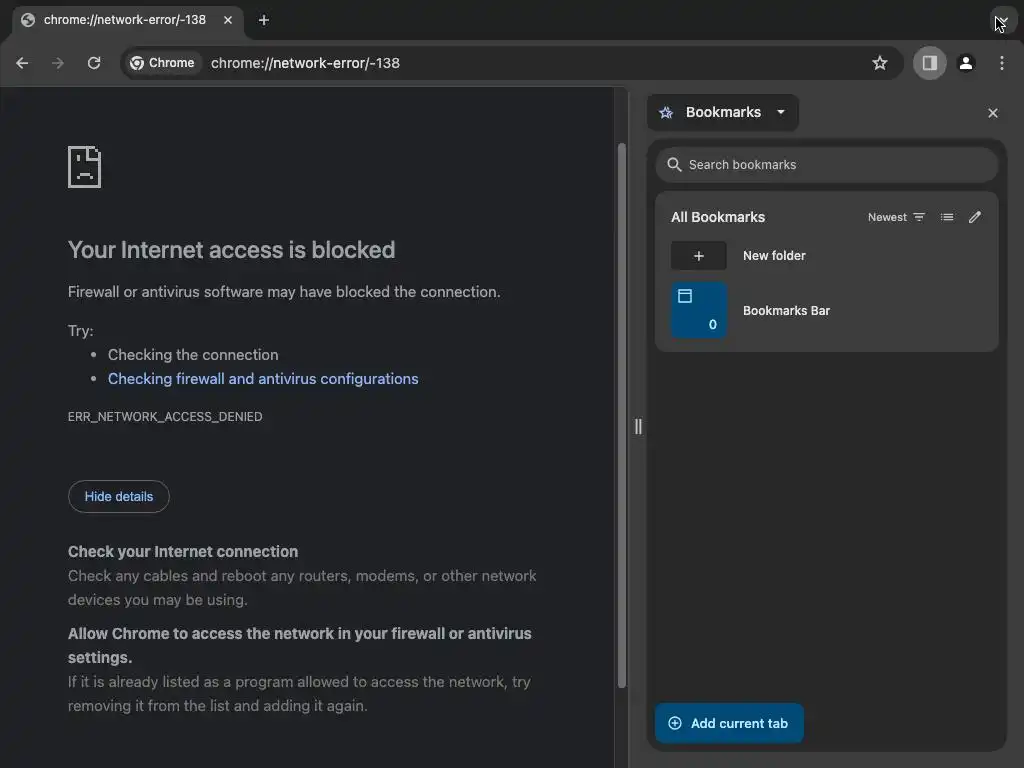This screenshot has width=1024, height=768.
Task: Click the back navigation arrow
Action: (22, 63)
